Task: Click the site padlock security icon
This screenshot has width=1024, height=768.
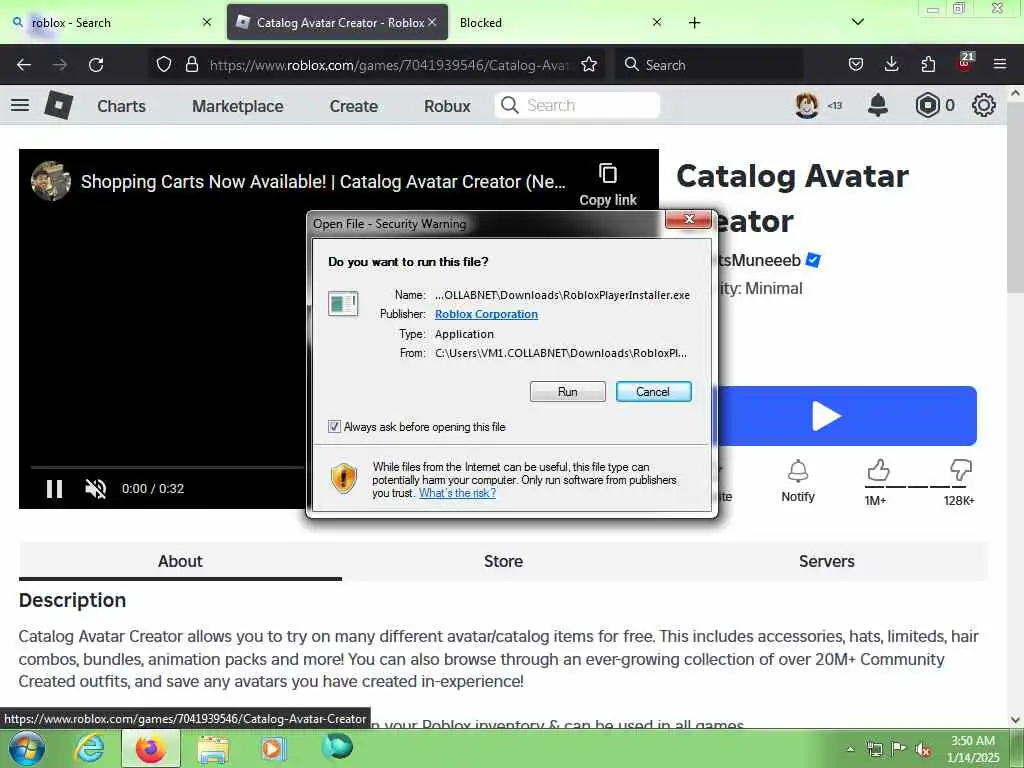Action: [191, 65]
